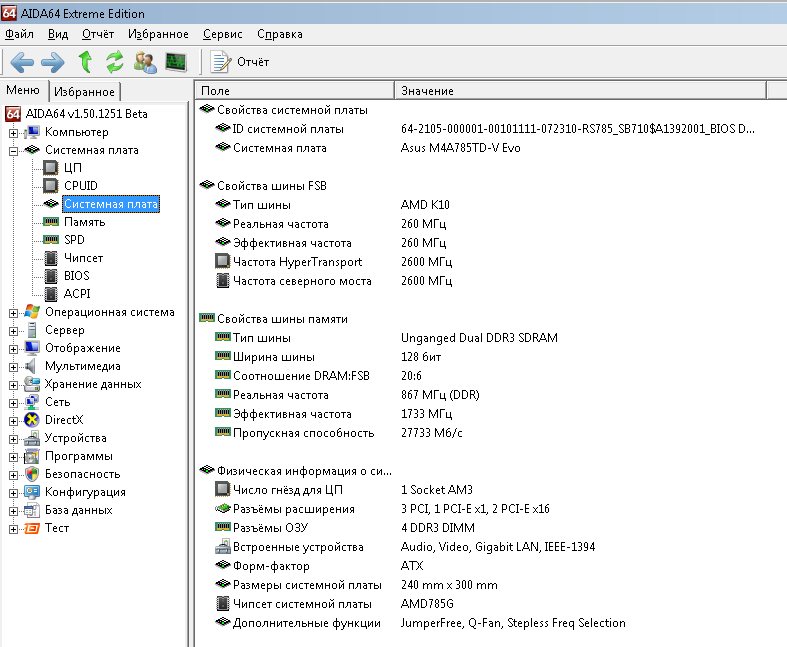Screen dimensions: 787x647
Task: Expand the Тест tree node
Action: (x=14, y=529)
